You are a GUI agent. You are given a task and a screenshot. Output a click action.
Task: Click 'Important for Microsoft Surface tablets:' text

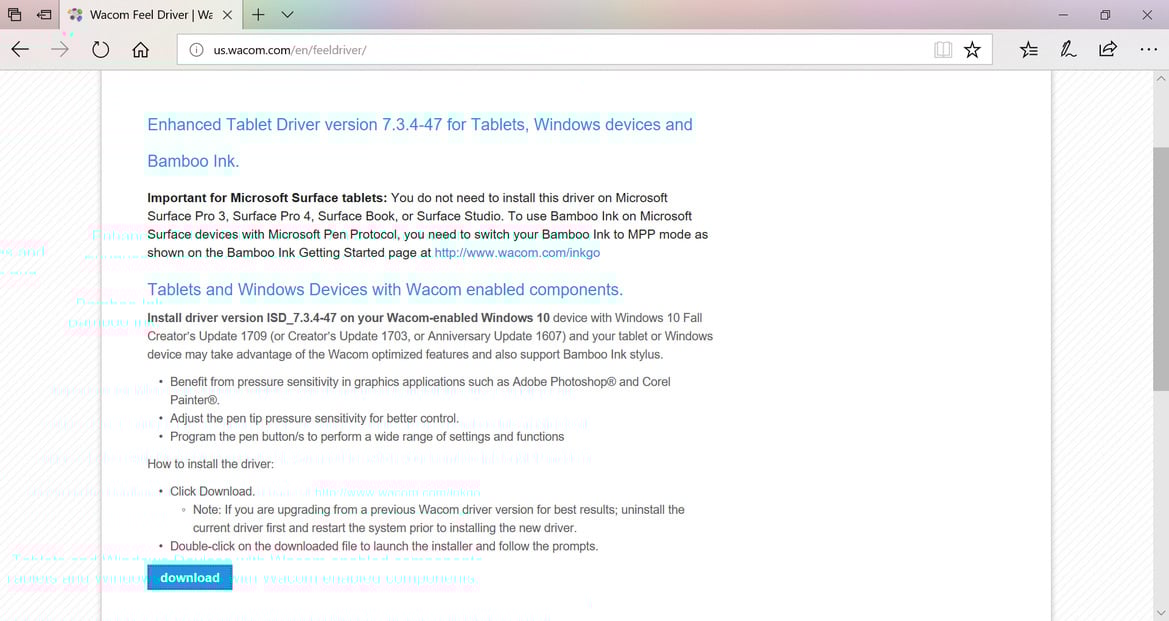(267, 198)
